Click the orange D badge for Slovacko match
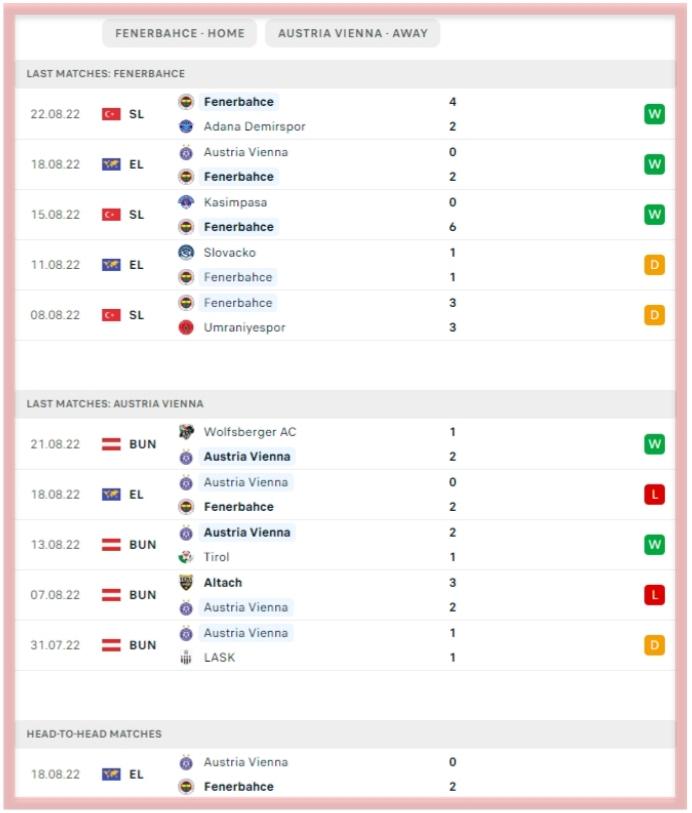Viewport: 692px width, 813px height. click(654, 265)
